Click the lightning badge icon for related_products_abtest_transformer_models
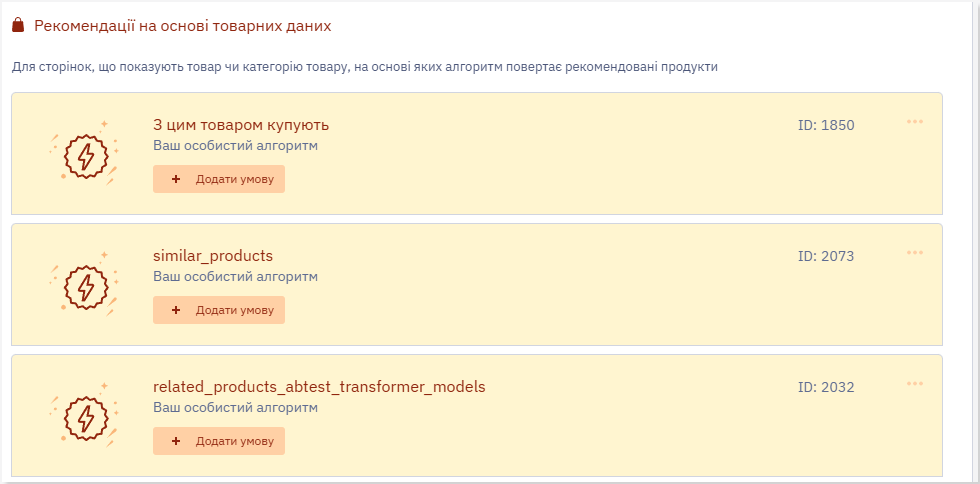Viewport: 980px width, 484px height. 84,416
